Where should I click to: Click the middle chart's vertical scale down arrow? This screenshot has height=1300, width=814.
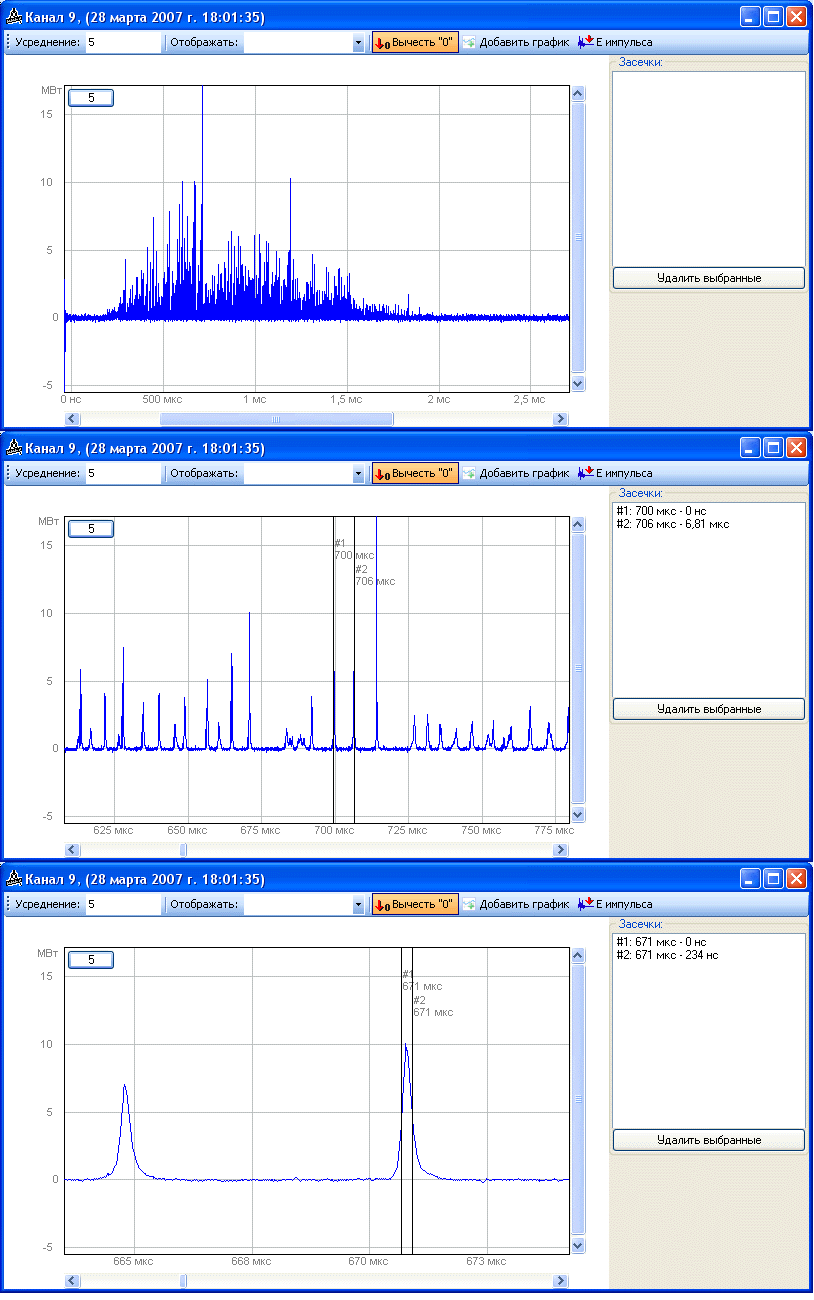[x=577, y=815]
